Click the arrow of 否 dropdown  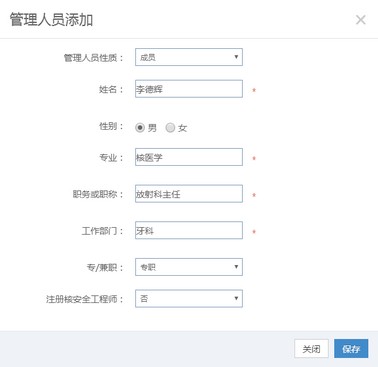click(x=236, y=298)
